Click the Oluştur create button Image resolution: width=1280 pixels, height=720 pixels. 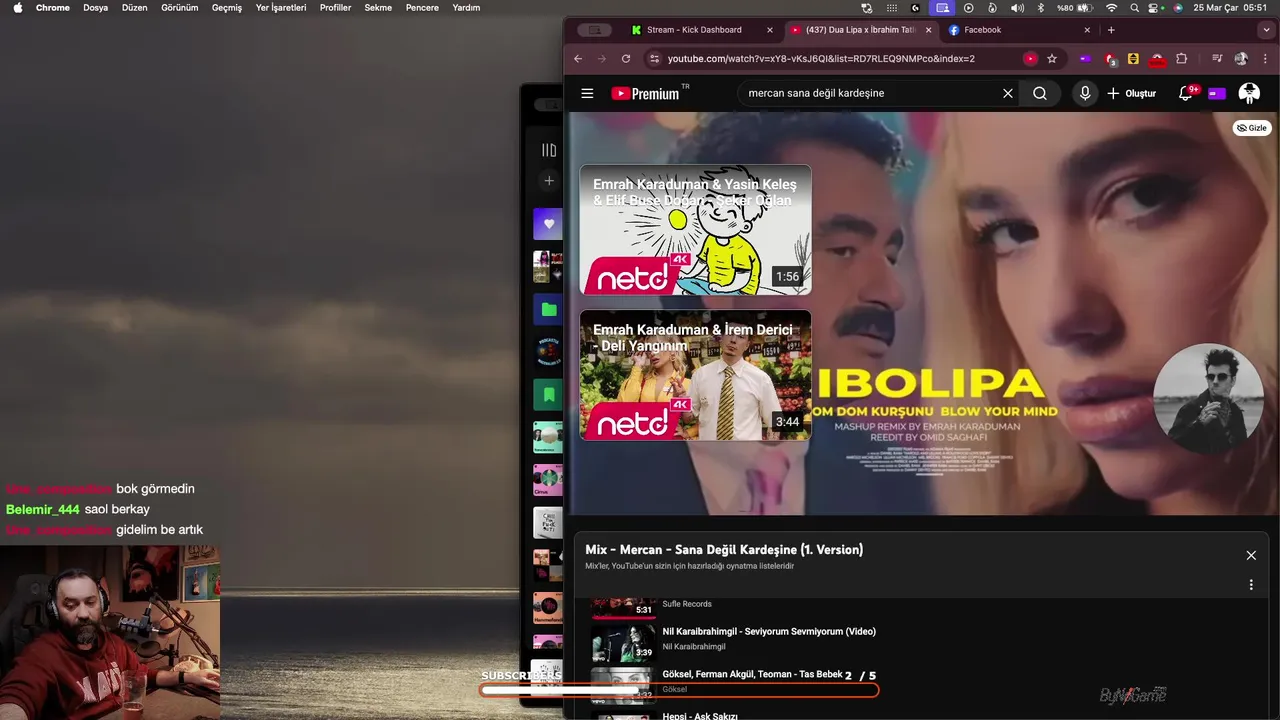coord(1131,93)
